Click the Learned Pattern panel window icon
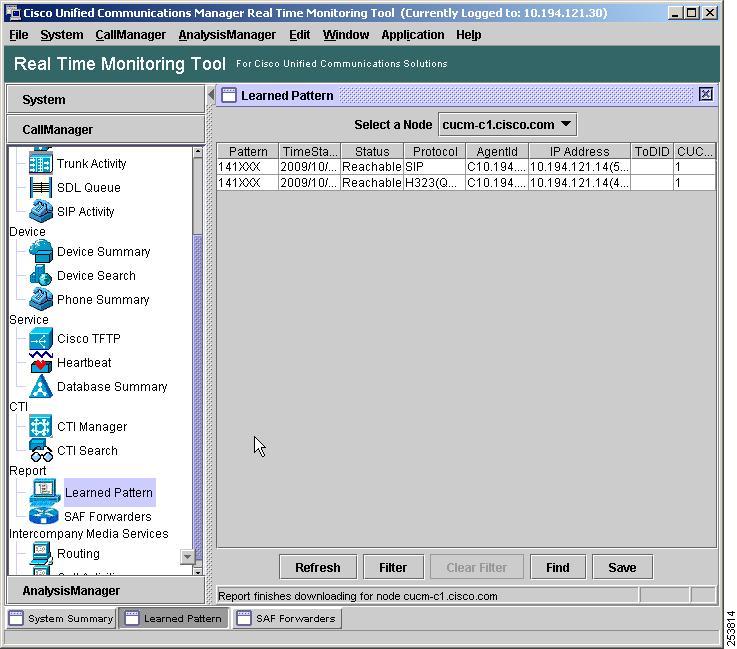This screenshot has height=649, width=737. click(228, 95)
